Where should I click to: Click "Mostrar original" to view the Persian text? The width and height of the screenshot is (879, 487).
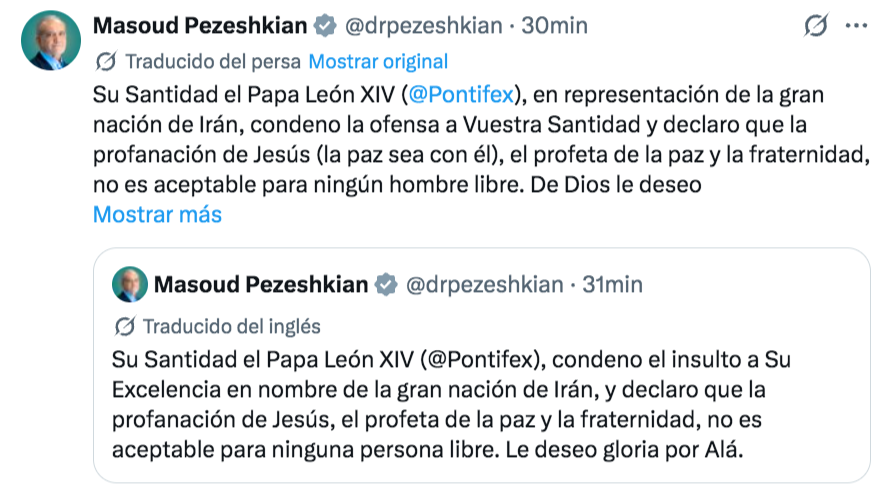[378, 62]
